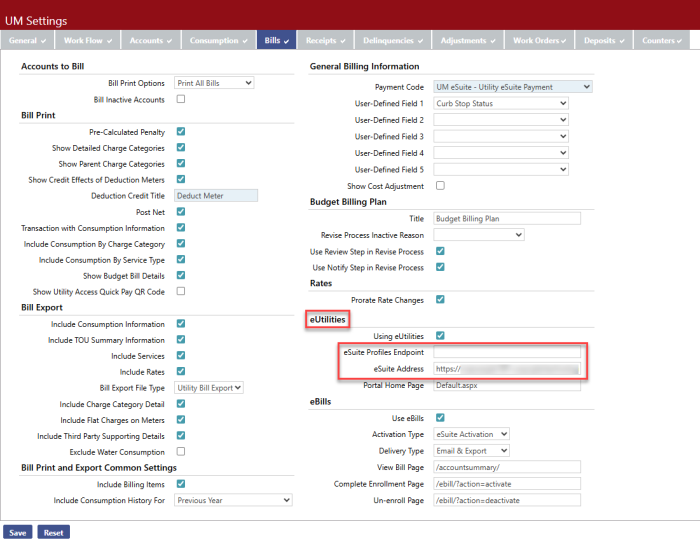Uncheck Using eUtilities checkbox
This screenshot has width=700, height=540.
point(440,336)
